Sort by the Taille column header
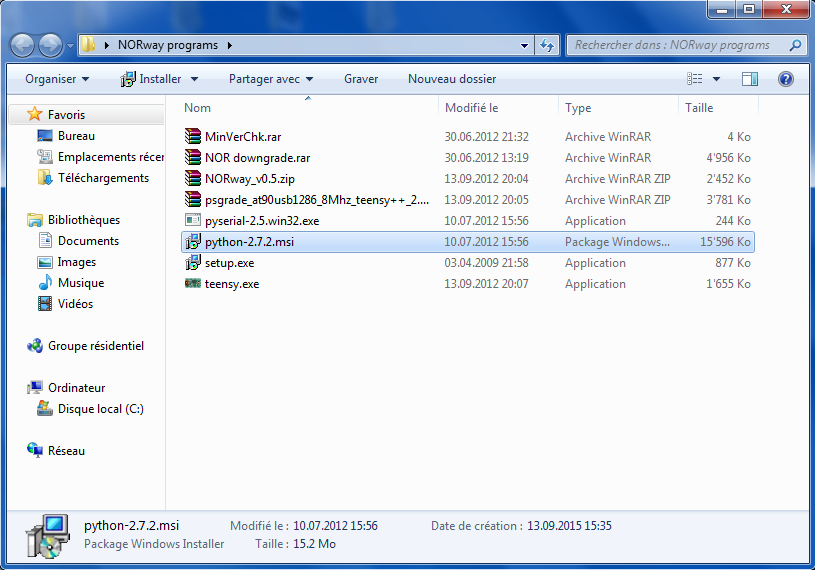 [719, 108]
